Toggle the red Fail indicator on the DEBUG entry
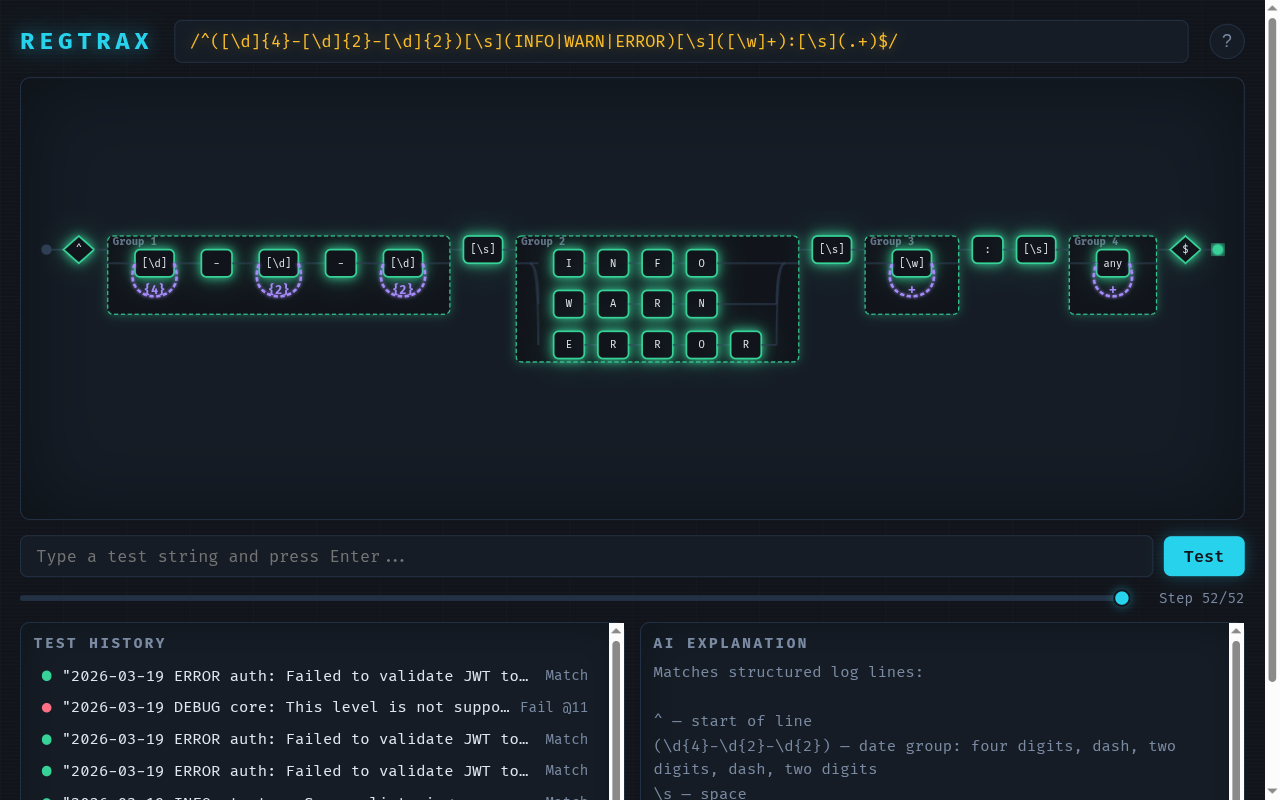The image size is (1280, 800). click(46, 707)
